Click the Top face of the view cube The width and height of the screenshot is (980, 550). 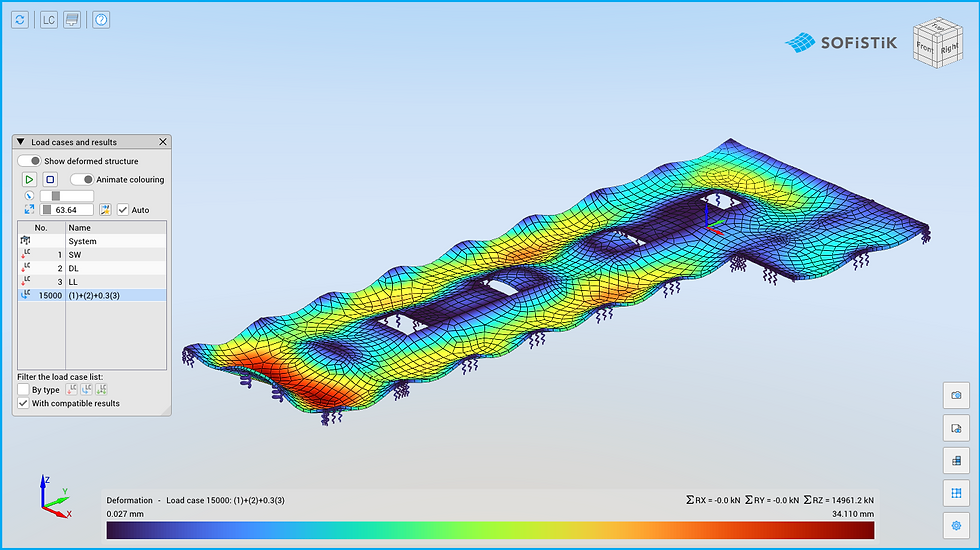tap(938, 27)
